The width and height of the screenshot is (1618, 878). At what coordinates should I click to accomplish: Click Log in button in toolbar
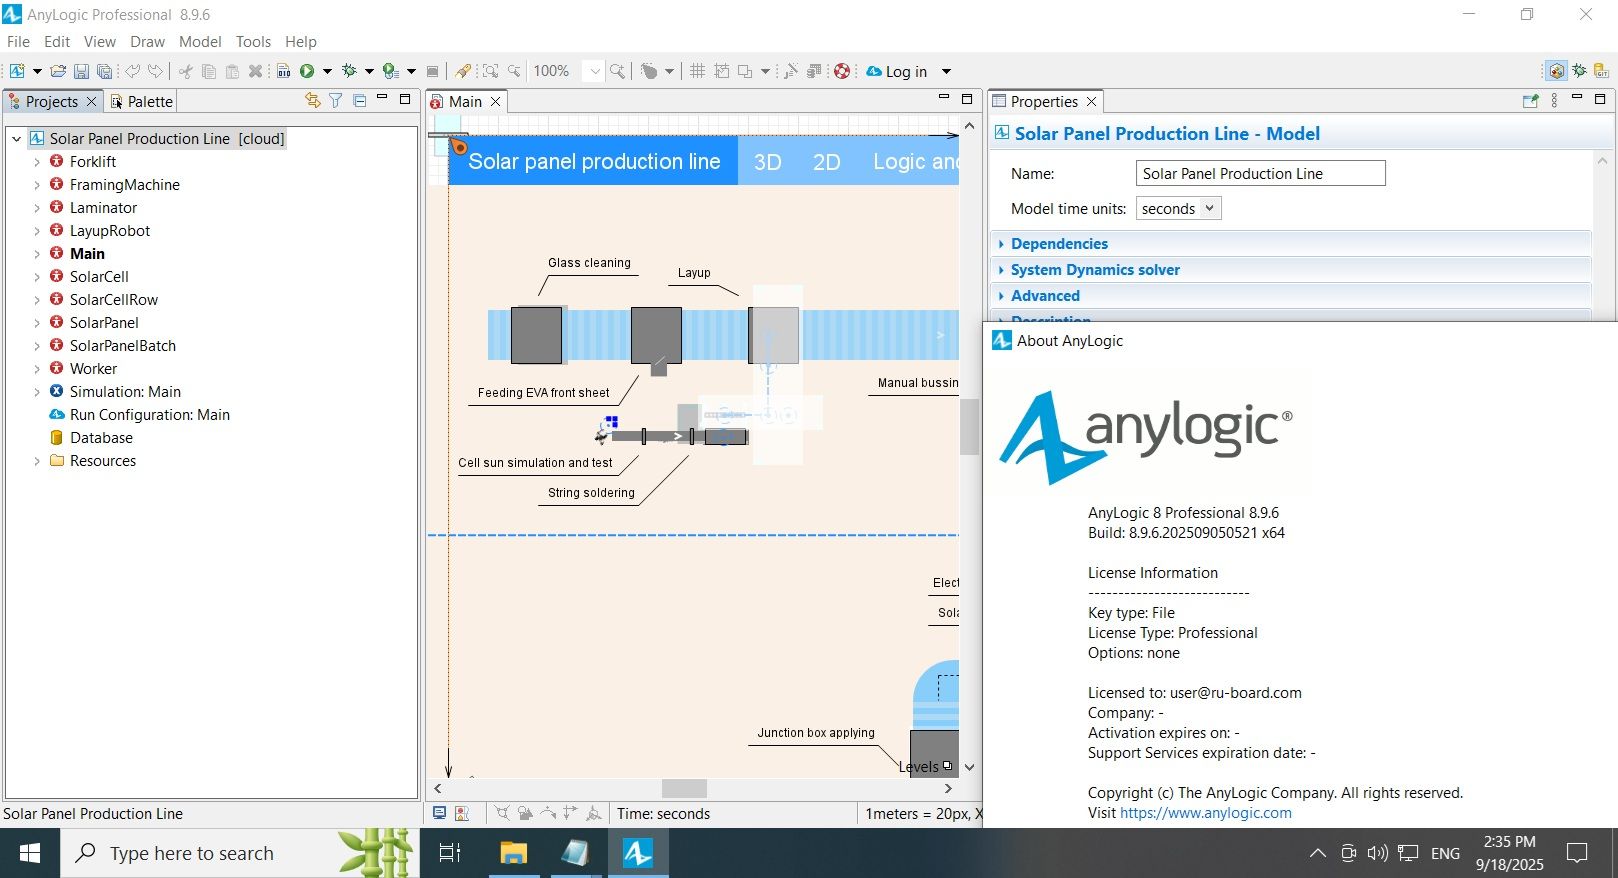point(905,72)
